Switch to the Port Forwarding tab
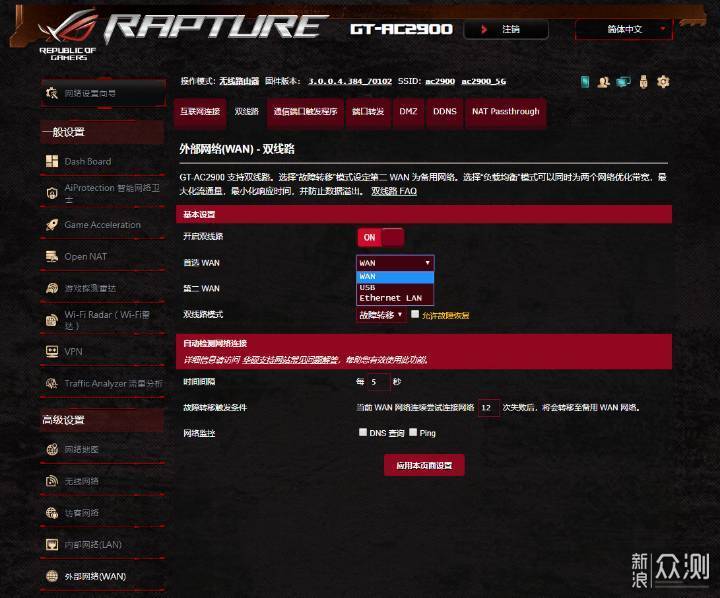This screenshot has height=598, width=720. pyautogui.click(x=368, y=112)
